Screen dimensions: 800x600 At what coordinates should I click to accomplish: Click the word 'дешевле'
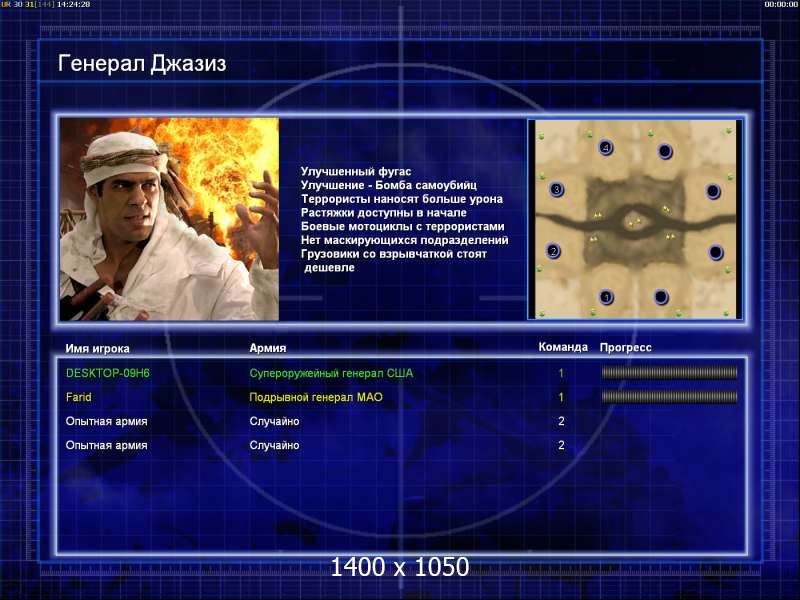pos(329,268)
